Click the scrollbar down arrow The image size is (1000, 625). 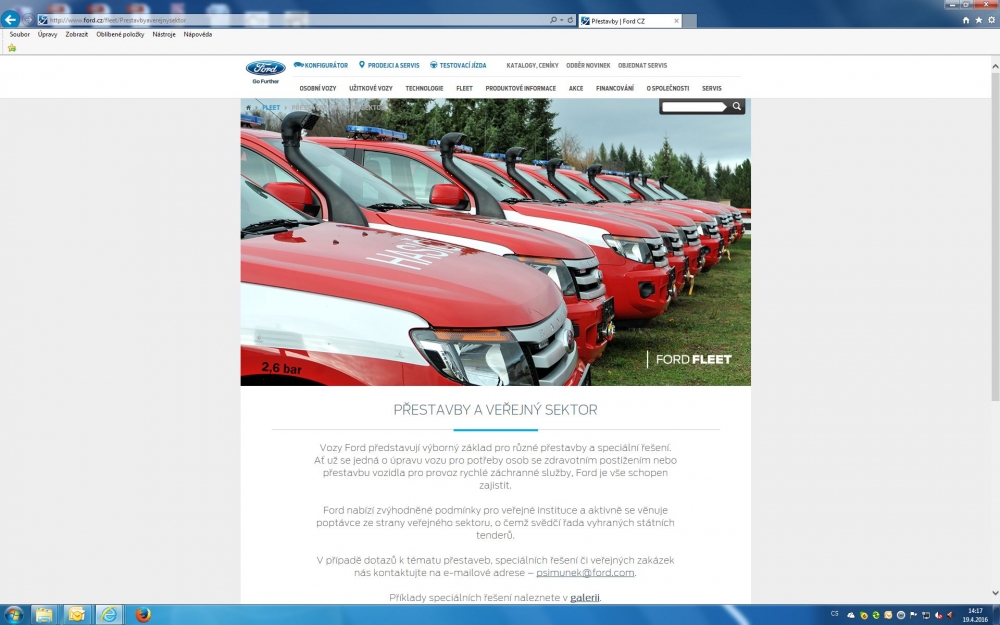[x=996, y=593]
